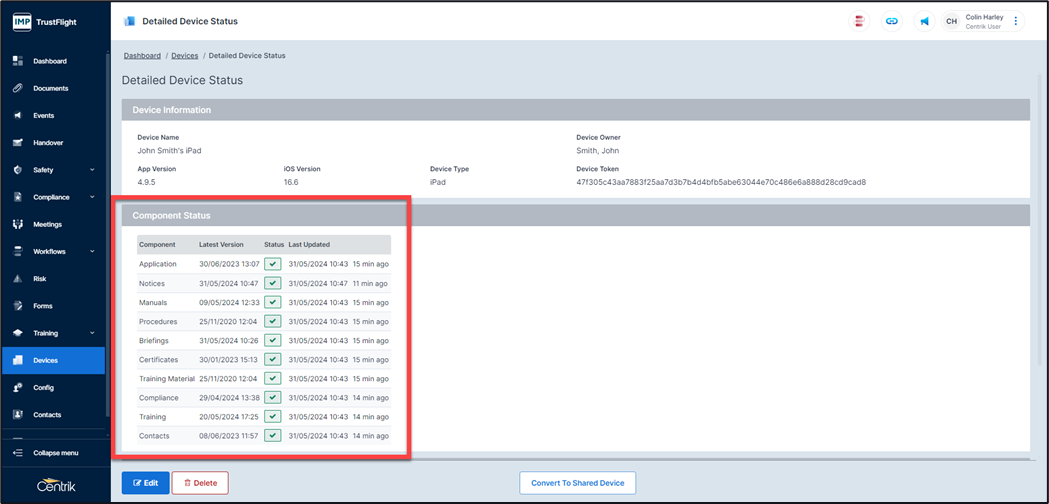
Task: Click the red list icon in header
Action: pos(858,21)
